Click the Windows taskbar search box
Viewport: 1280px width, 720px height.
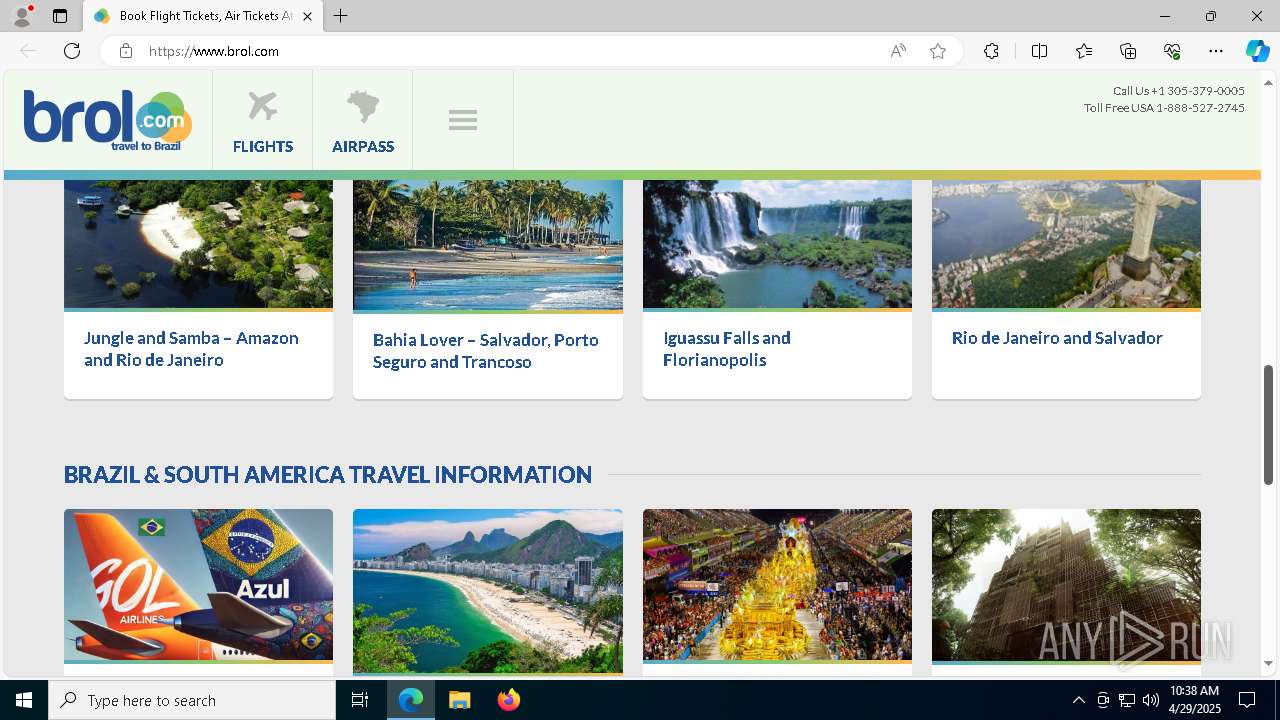192,700
